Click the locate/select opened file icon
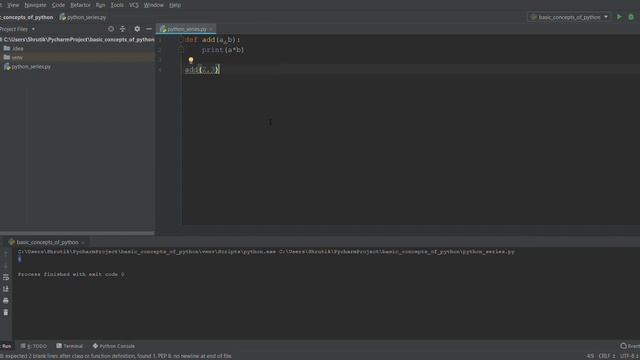This screenshot has height=360, width=640. (x=111, y=29)
